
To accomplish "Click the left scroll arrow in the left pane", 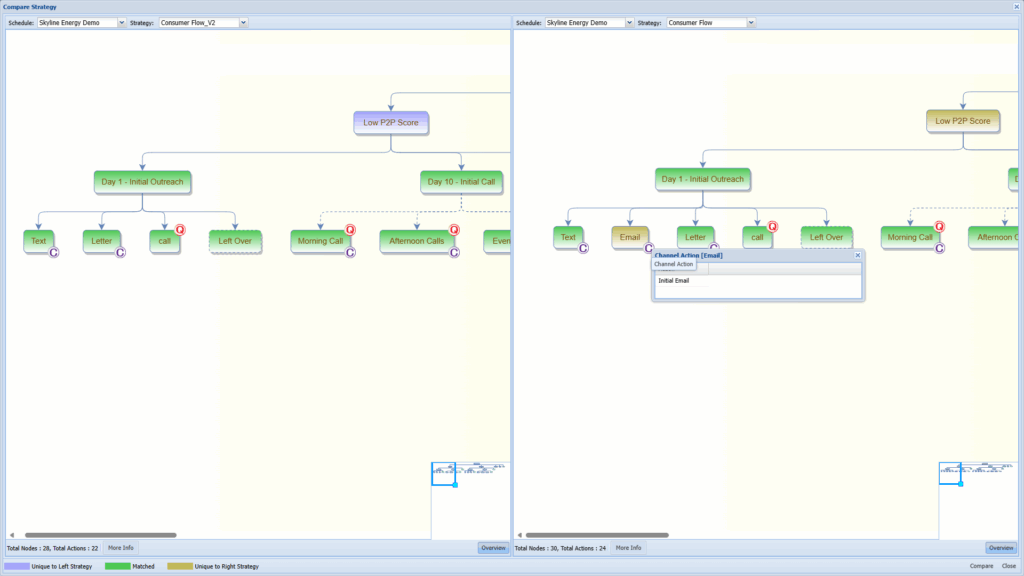I will tap(12, 535).
